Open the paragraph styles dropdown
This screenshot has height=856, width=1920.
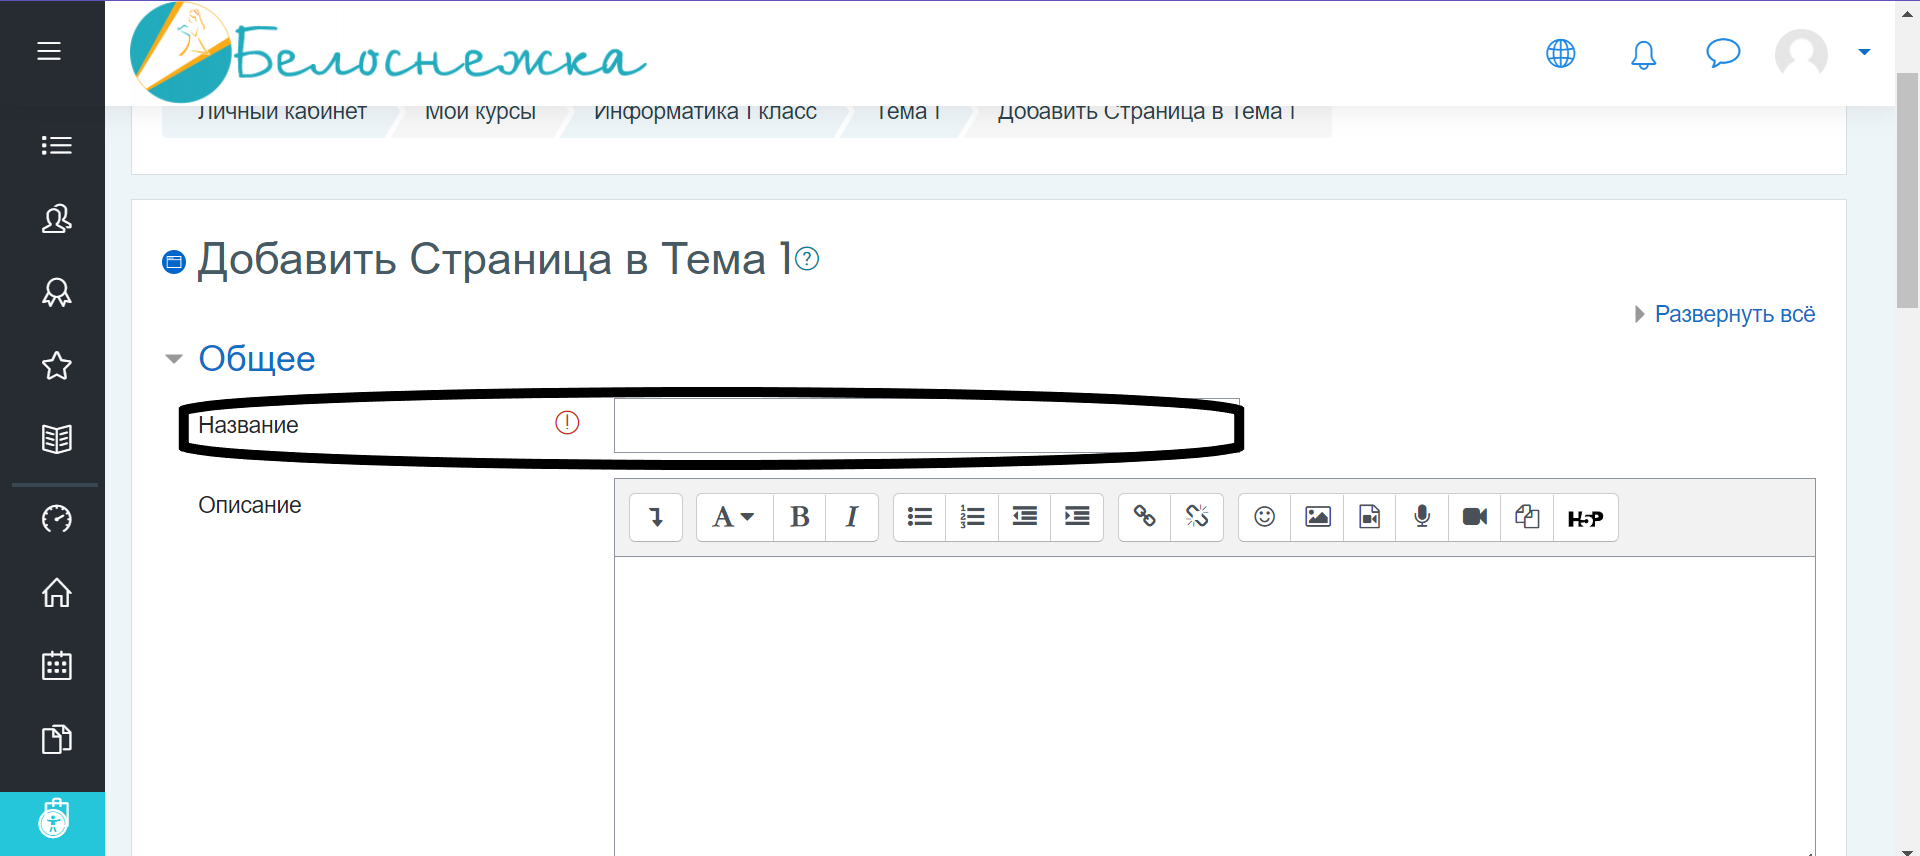coord(733,517)
